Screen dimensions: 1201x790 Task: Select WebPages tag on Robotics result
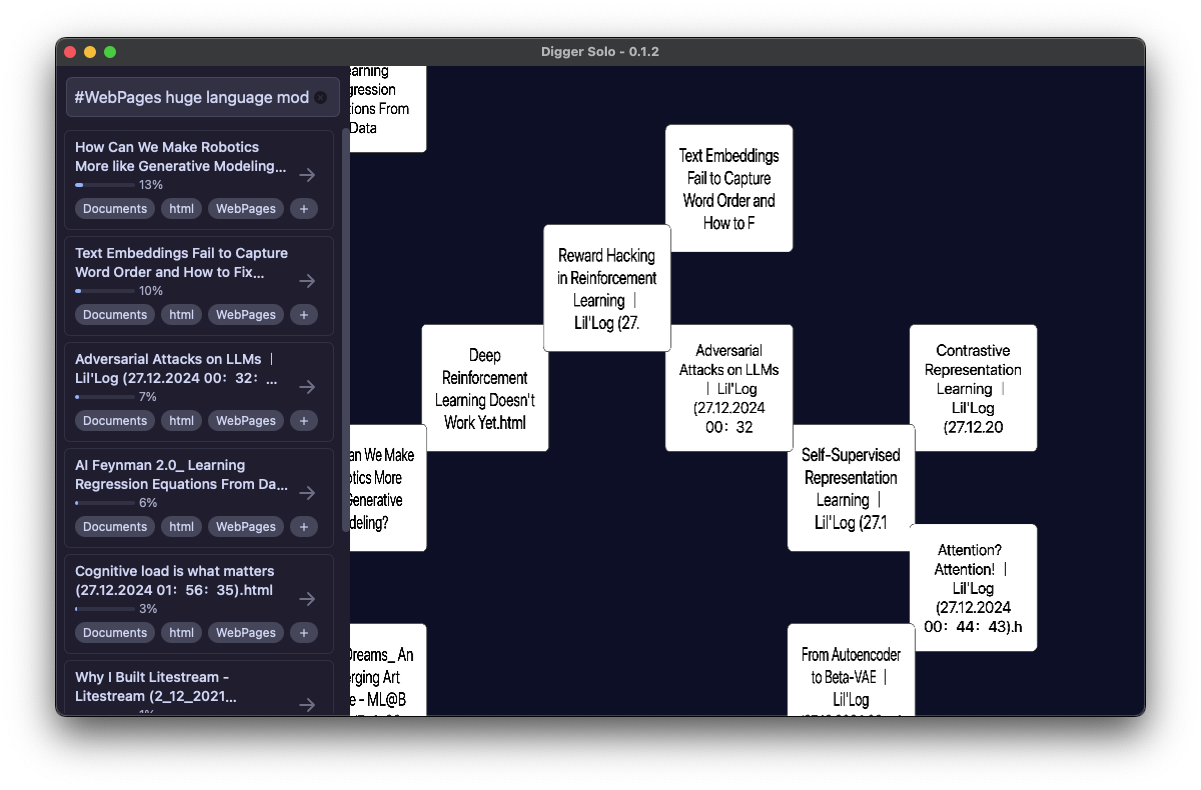tap(246, 209)
